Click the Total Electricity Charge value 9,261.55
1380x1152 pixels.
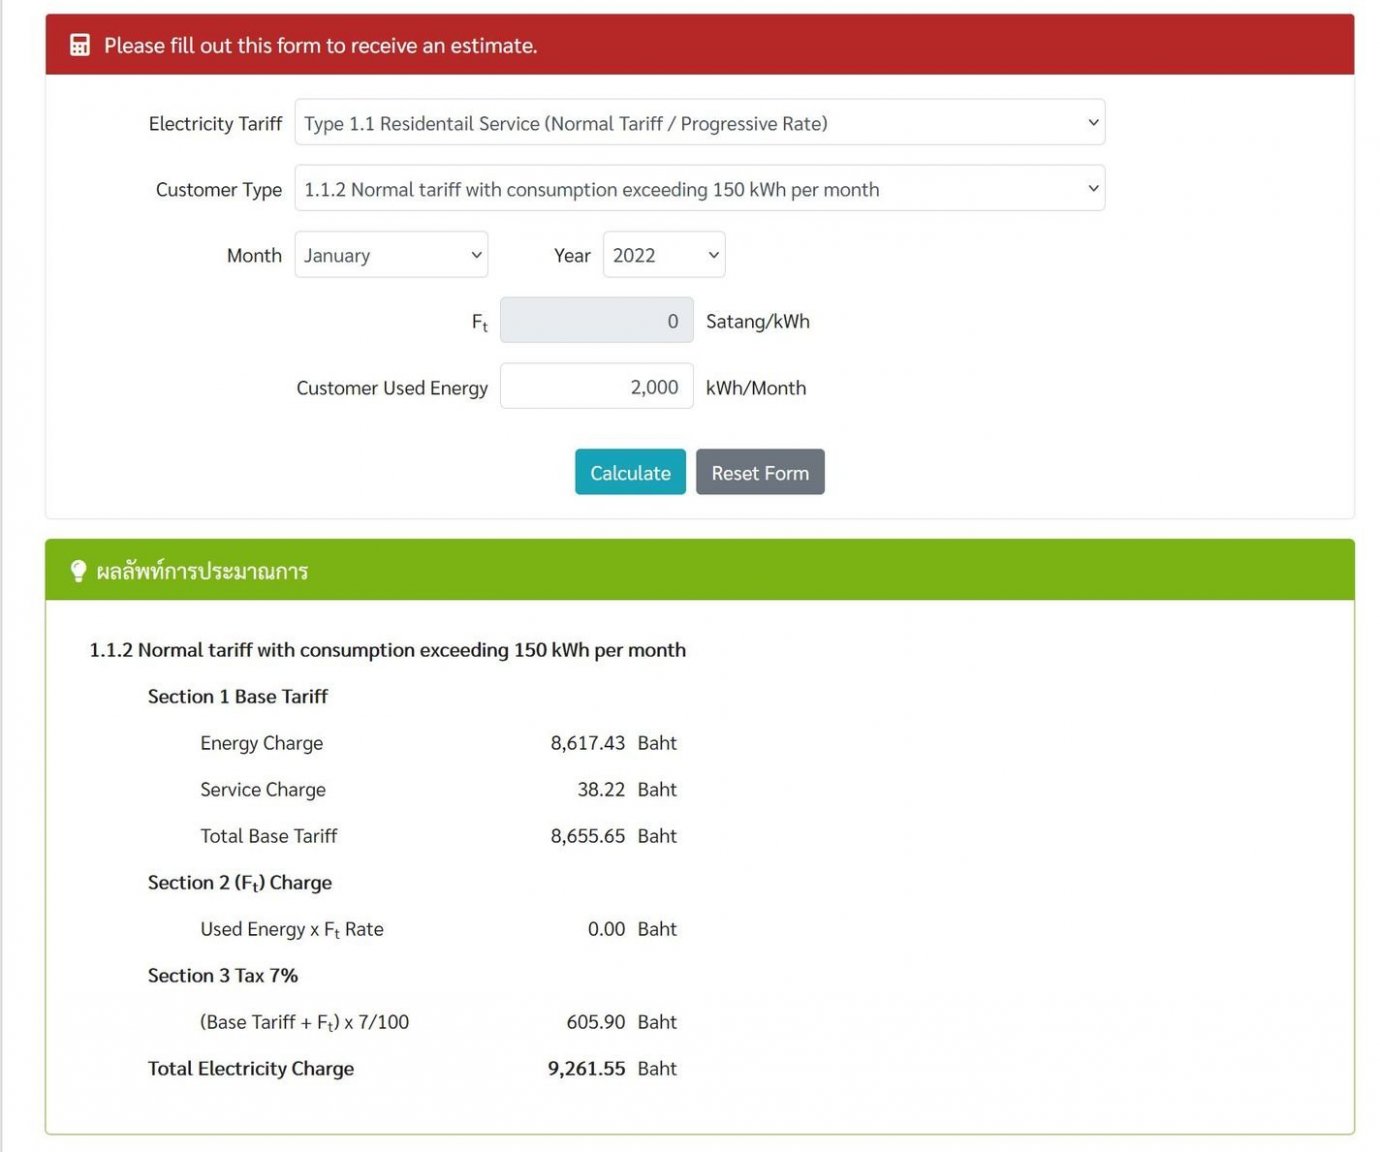[x=586, y=1068]
